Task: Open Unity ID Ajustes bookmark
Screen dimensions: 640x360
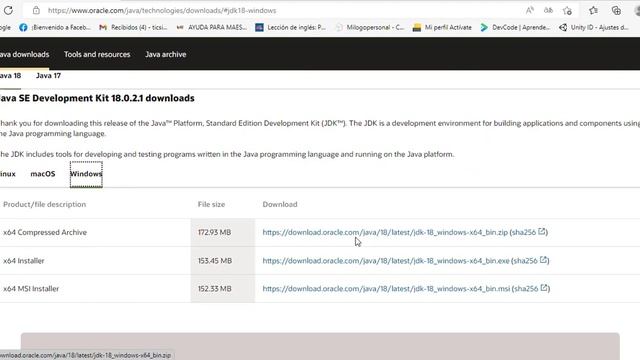Action: pyautogui.click(x=594, y=27)
